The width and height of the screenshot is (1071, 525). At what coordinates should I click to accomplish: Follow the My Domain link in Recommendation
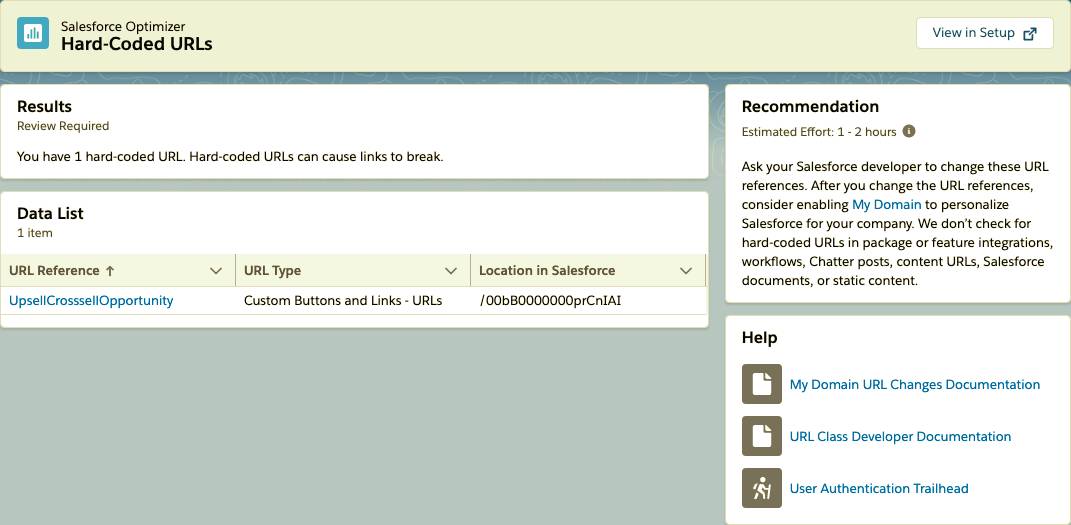point(887,205)
